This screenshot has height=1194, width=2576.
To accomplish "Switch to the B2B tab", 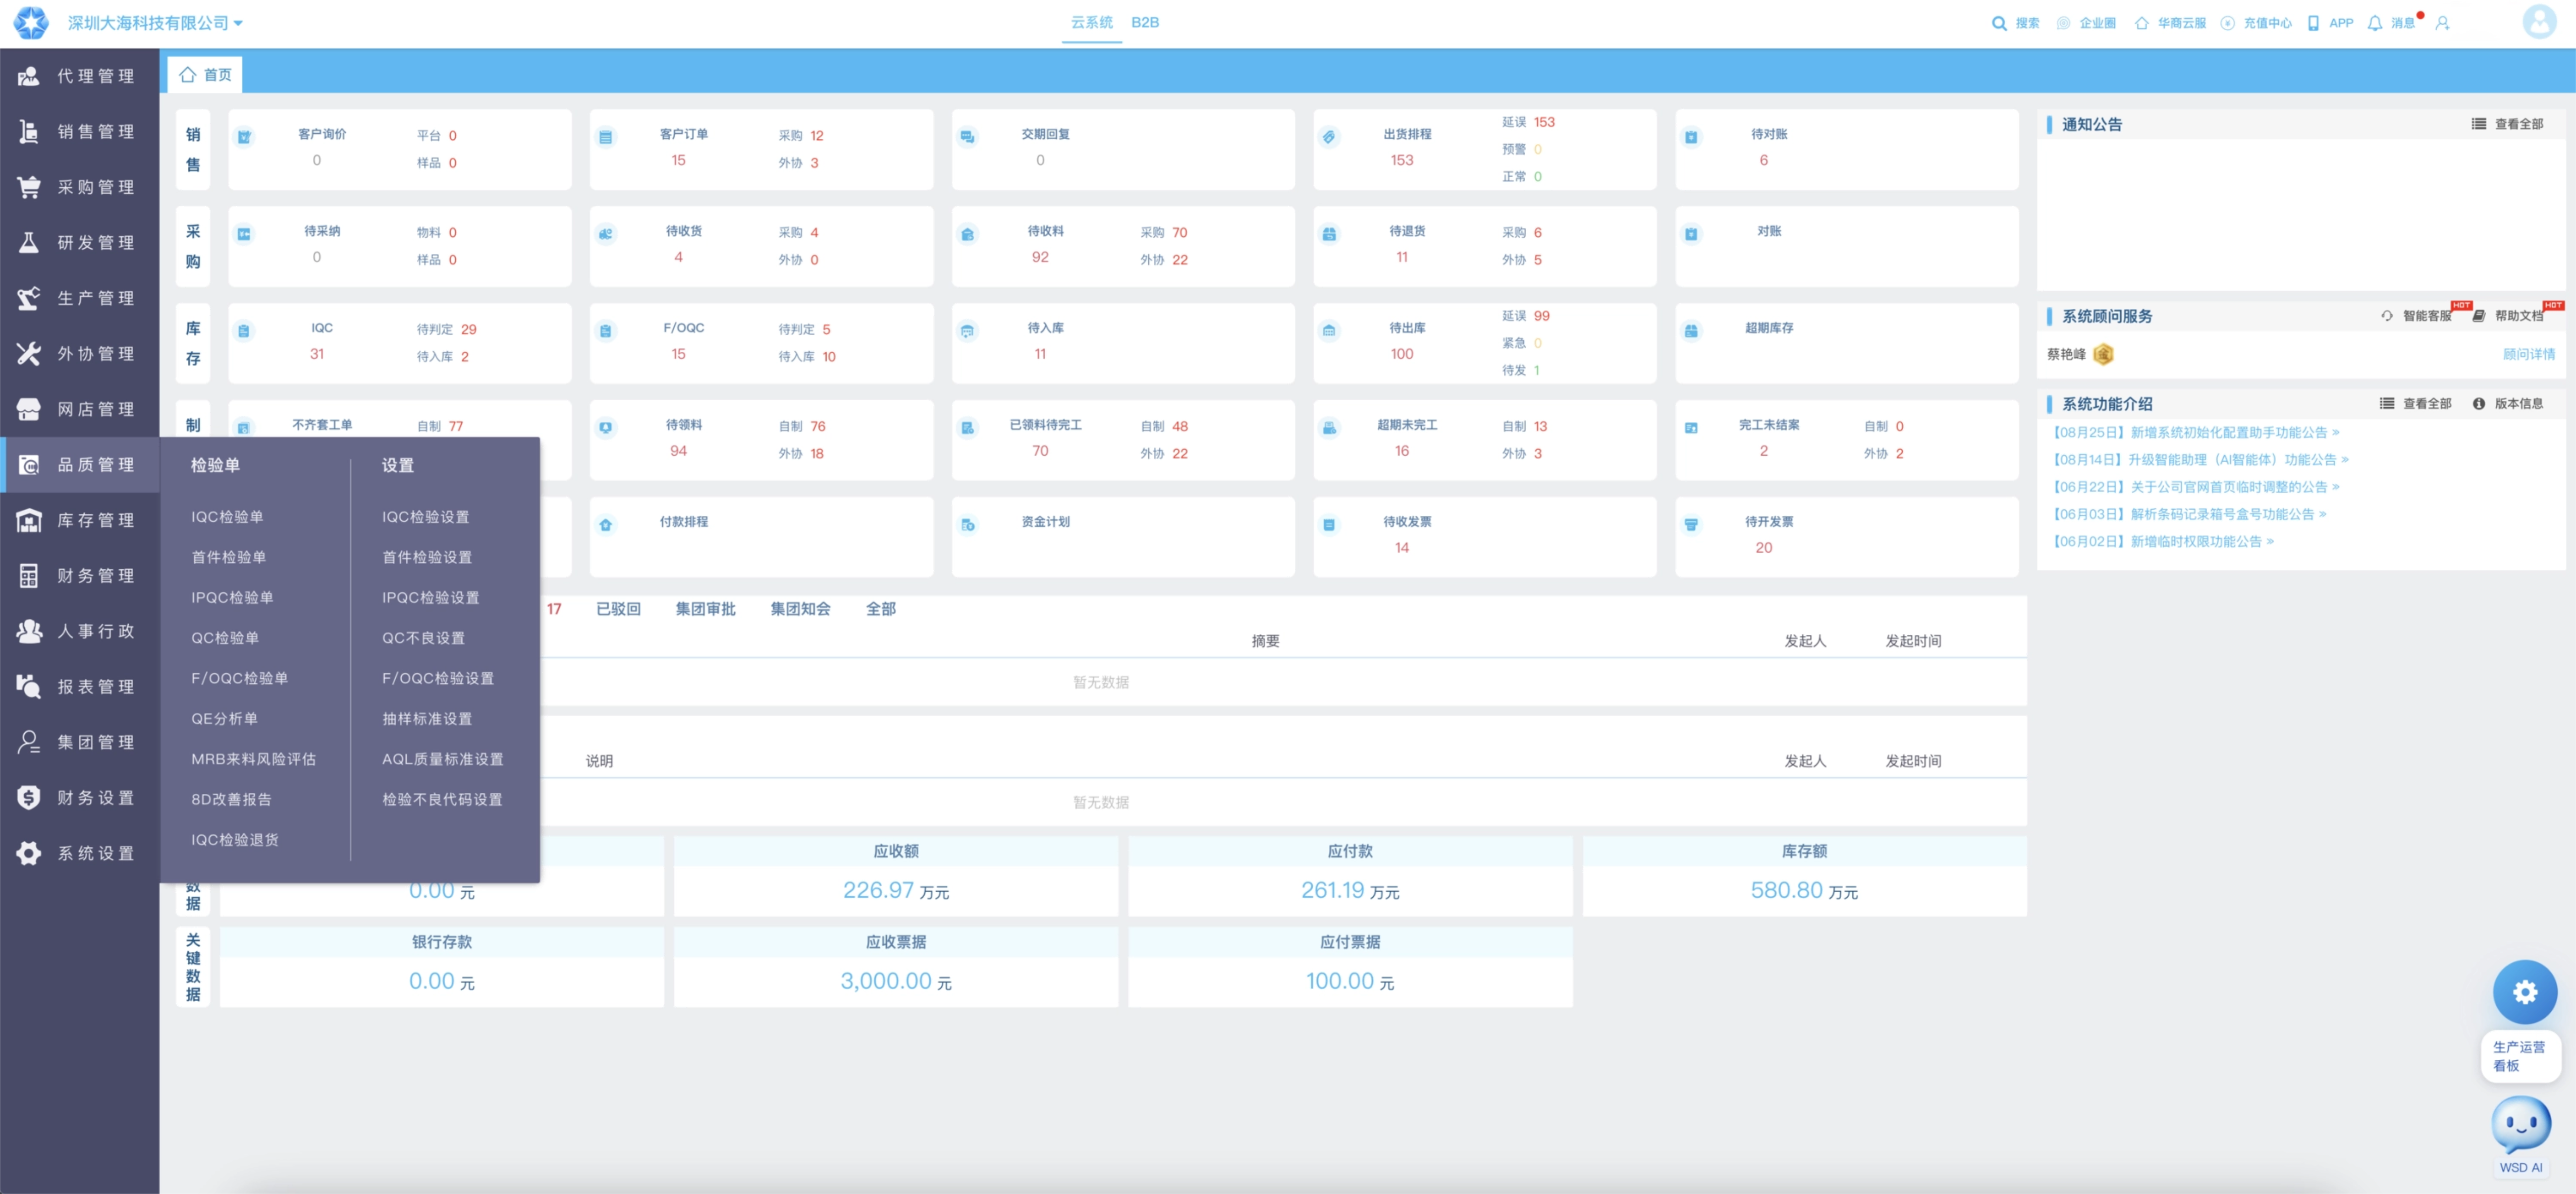I will pyautogui.click(x=1145, y=22).
